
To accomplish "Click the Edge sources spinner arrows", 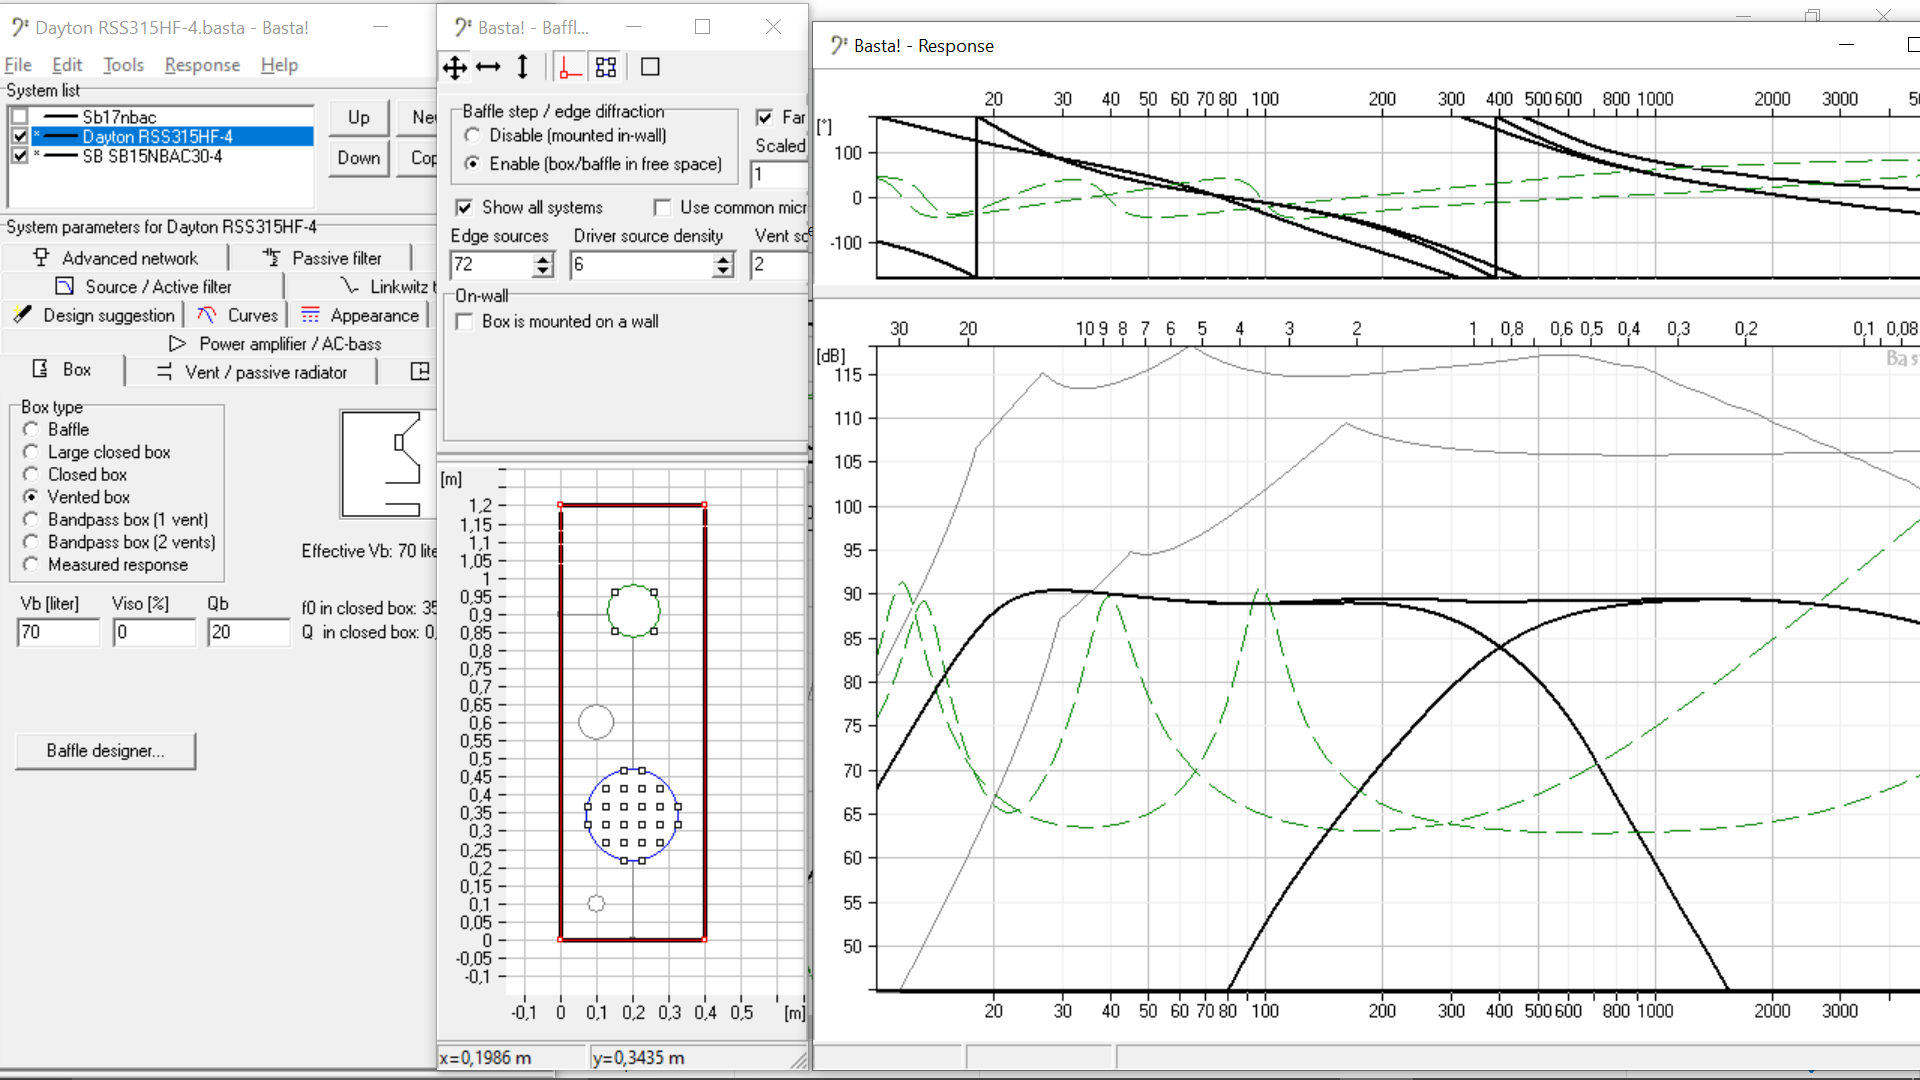I will [x=543, y=265].
